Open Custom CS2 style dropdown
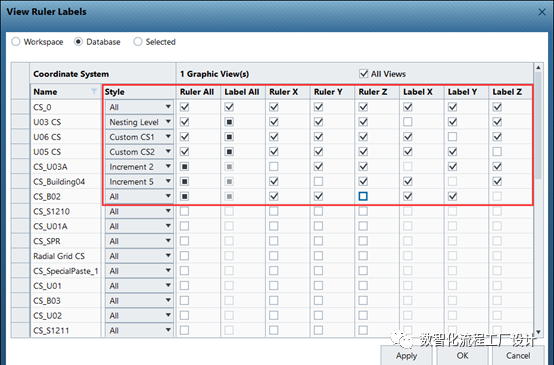The height and width of the screenshot is (365, 554). pos(139,152)
